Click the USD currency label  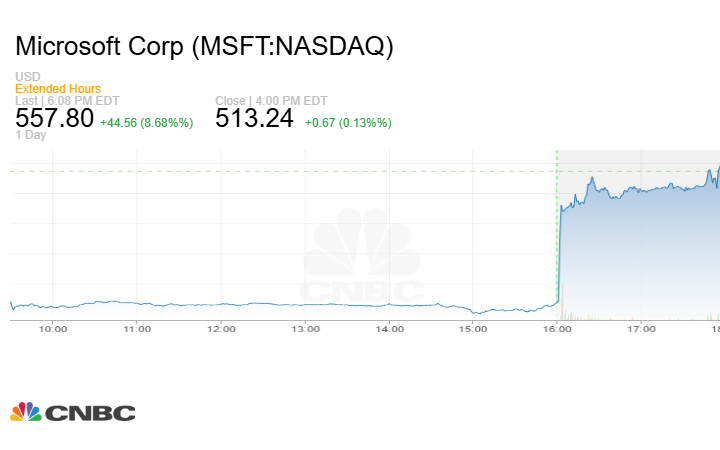coord(28,77)
